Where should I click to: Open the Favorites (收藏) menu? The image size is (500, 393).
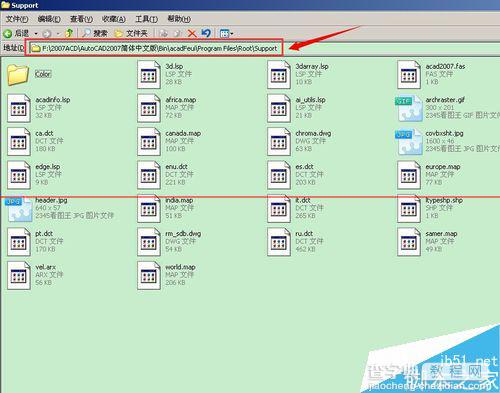coord(114,19)
